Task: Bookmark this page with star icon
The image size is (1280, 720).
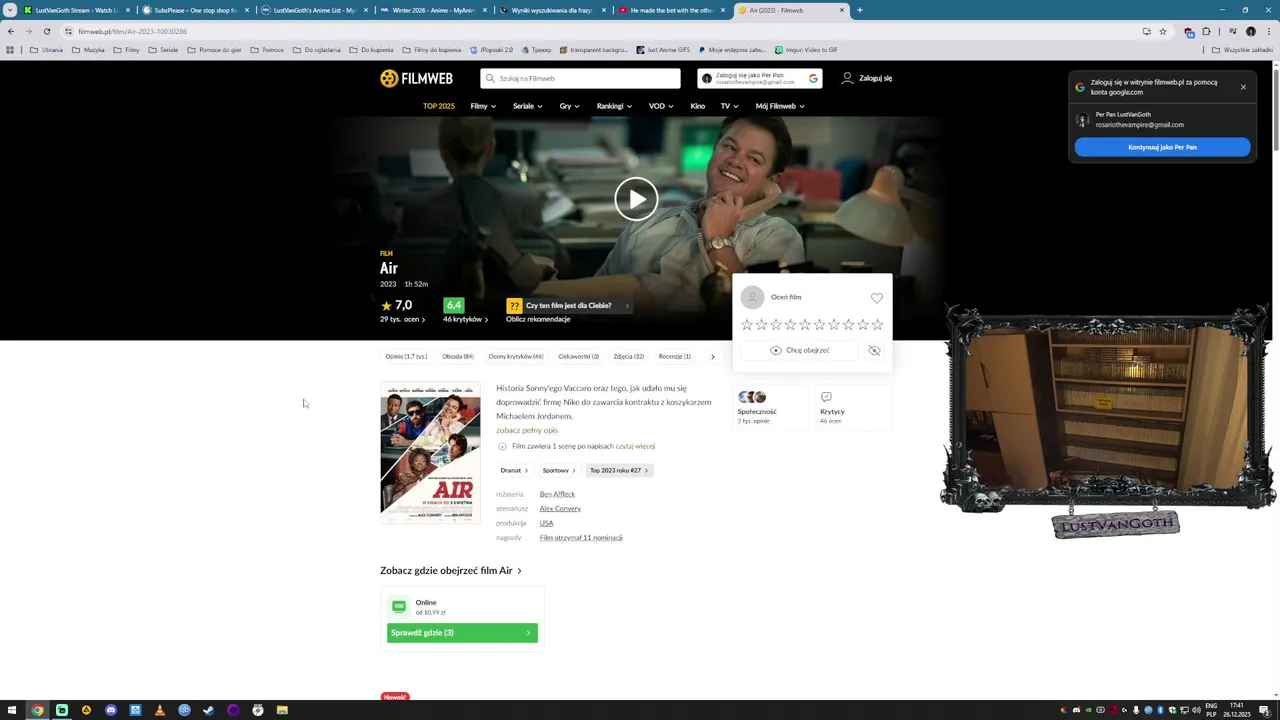Action: point(1163,31)
